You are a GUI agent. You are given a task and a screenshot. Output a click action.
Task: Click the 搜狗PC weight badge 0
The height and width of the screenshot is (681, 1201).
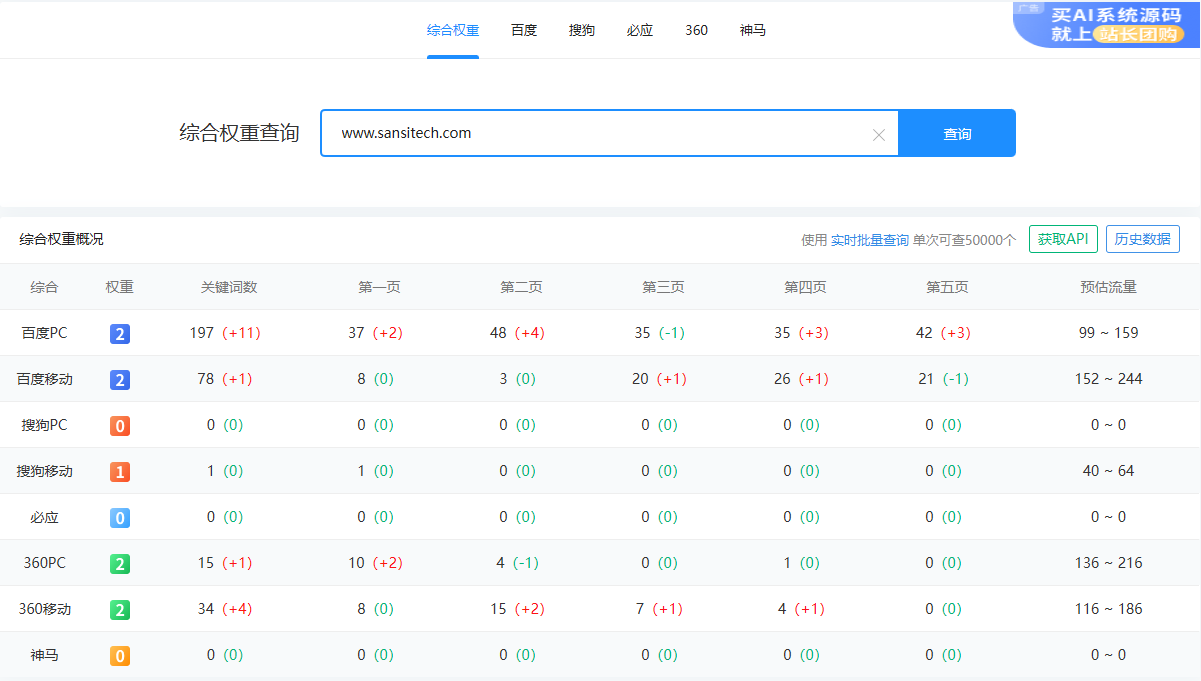point(120,426)
